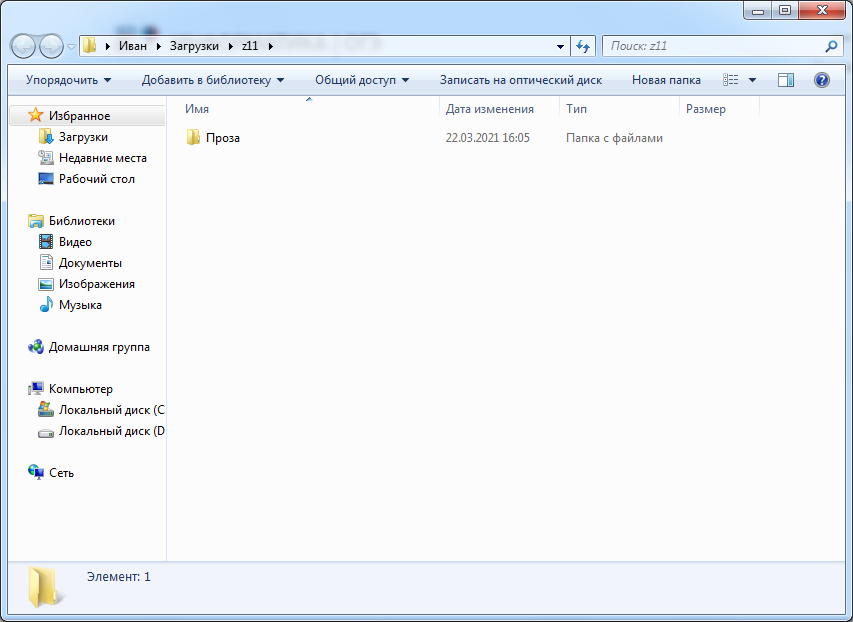
Task: Select the Иван breadcrumb segment
Action: [133, 46]
